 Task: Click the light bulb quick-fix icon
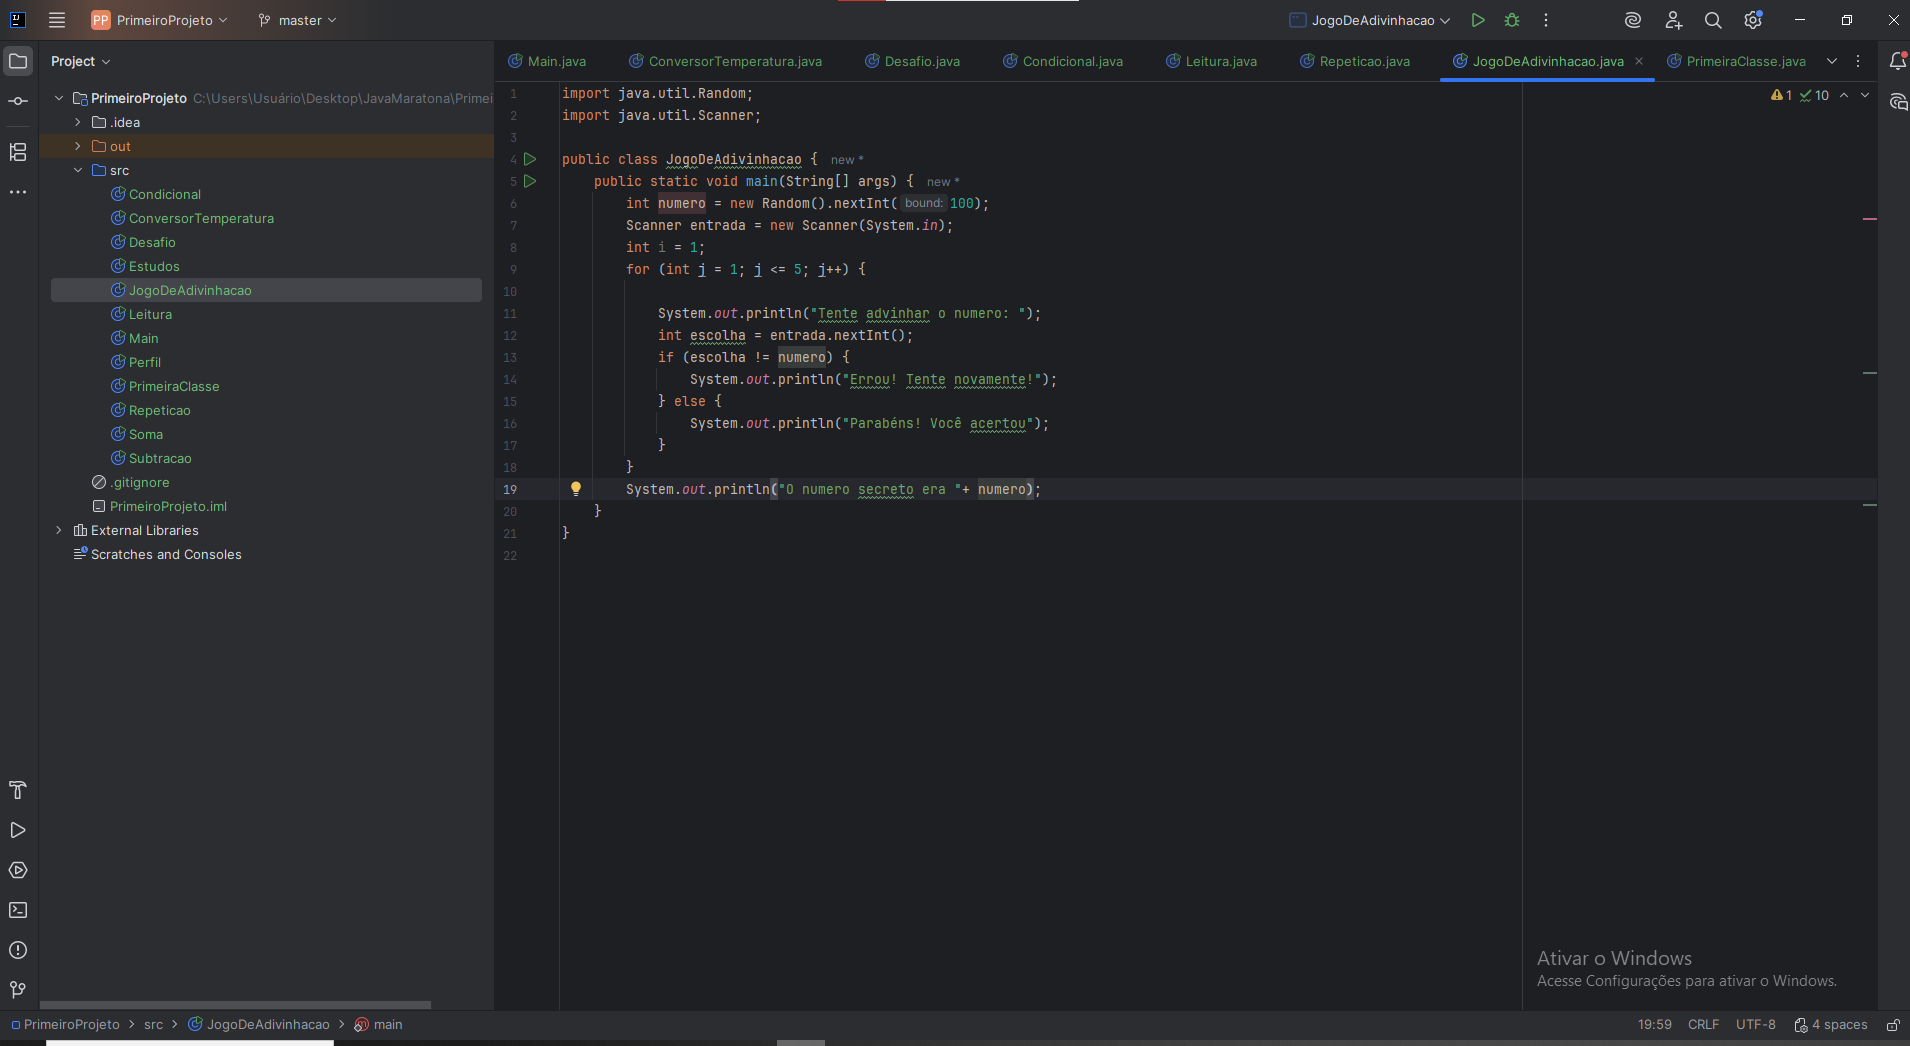pyautogui.click(x=576, y=489)
